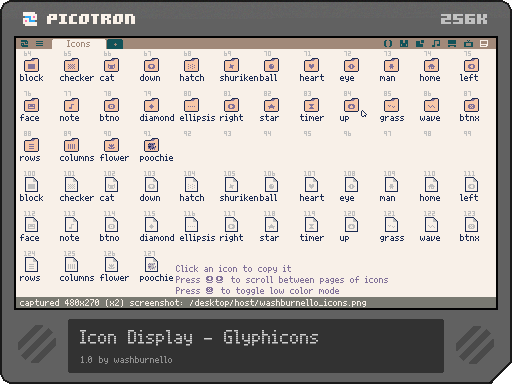
Task: Copy the ball file icon numbered 106
Action: [x=271, y=185]
